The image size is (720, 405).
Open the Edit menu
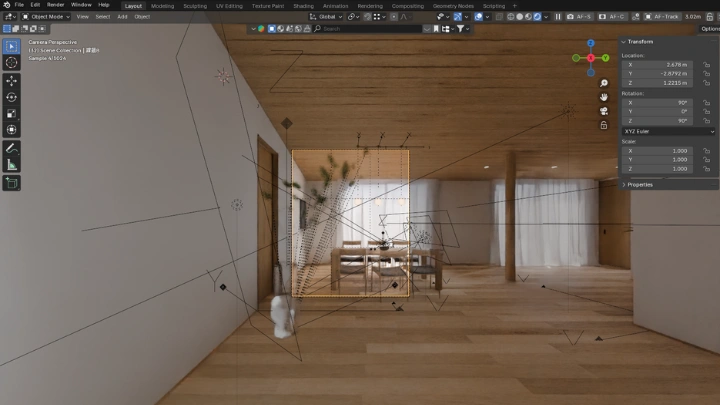click(x=35, y=5)
